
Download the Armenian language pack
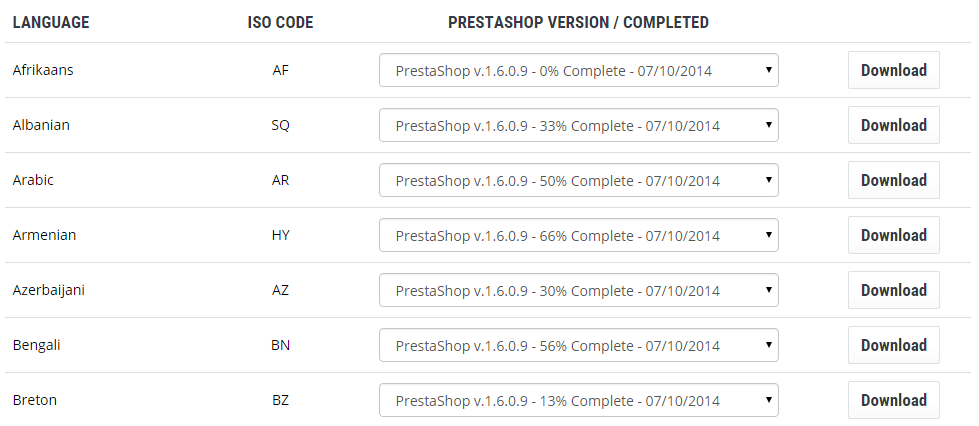[x=893, y=235]
